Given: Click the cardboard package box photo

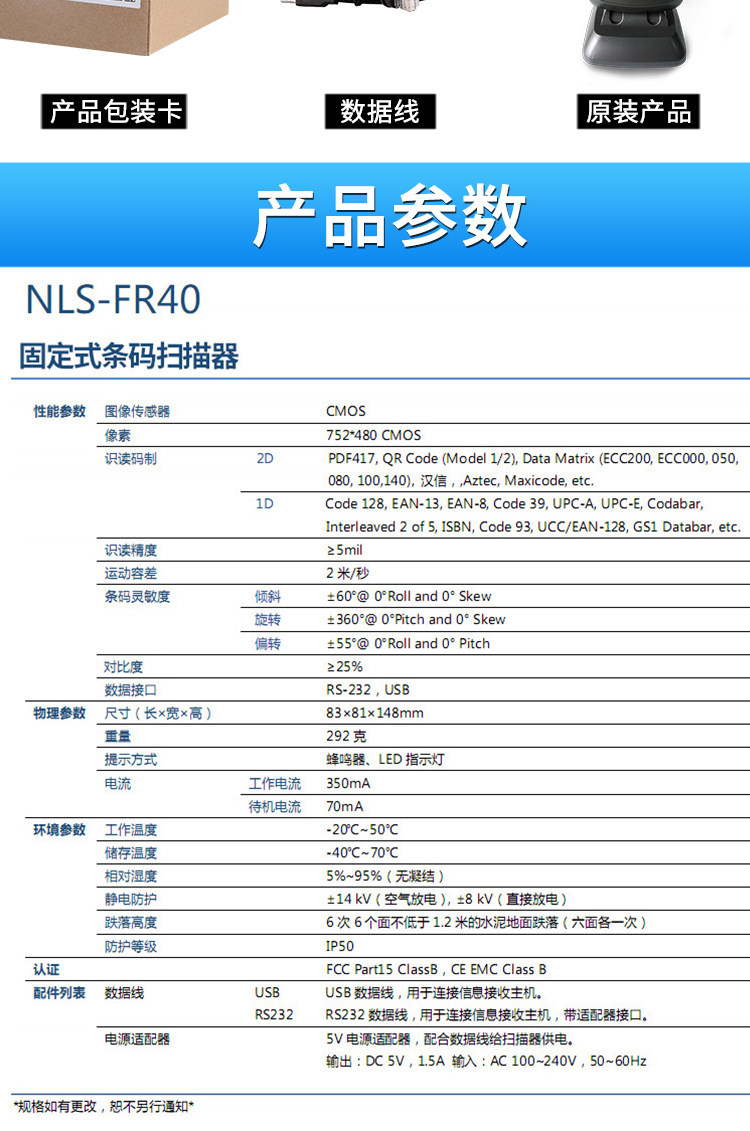Looking at the screenshot, I should tap(115, 27).
